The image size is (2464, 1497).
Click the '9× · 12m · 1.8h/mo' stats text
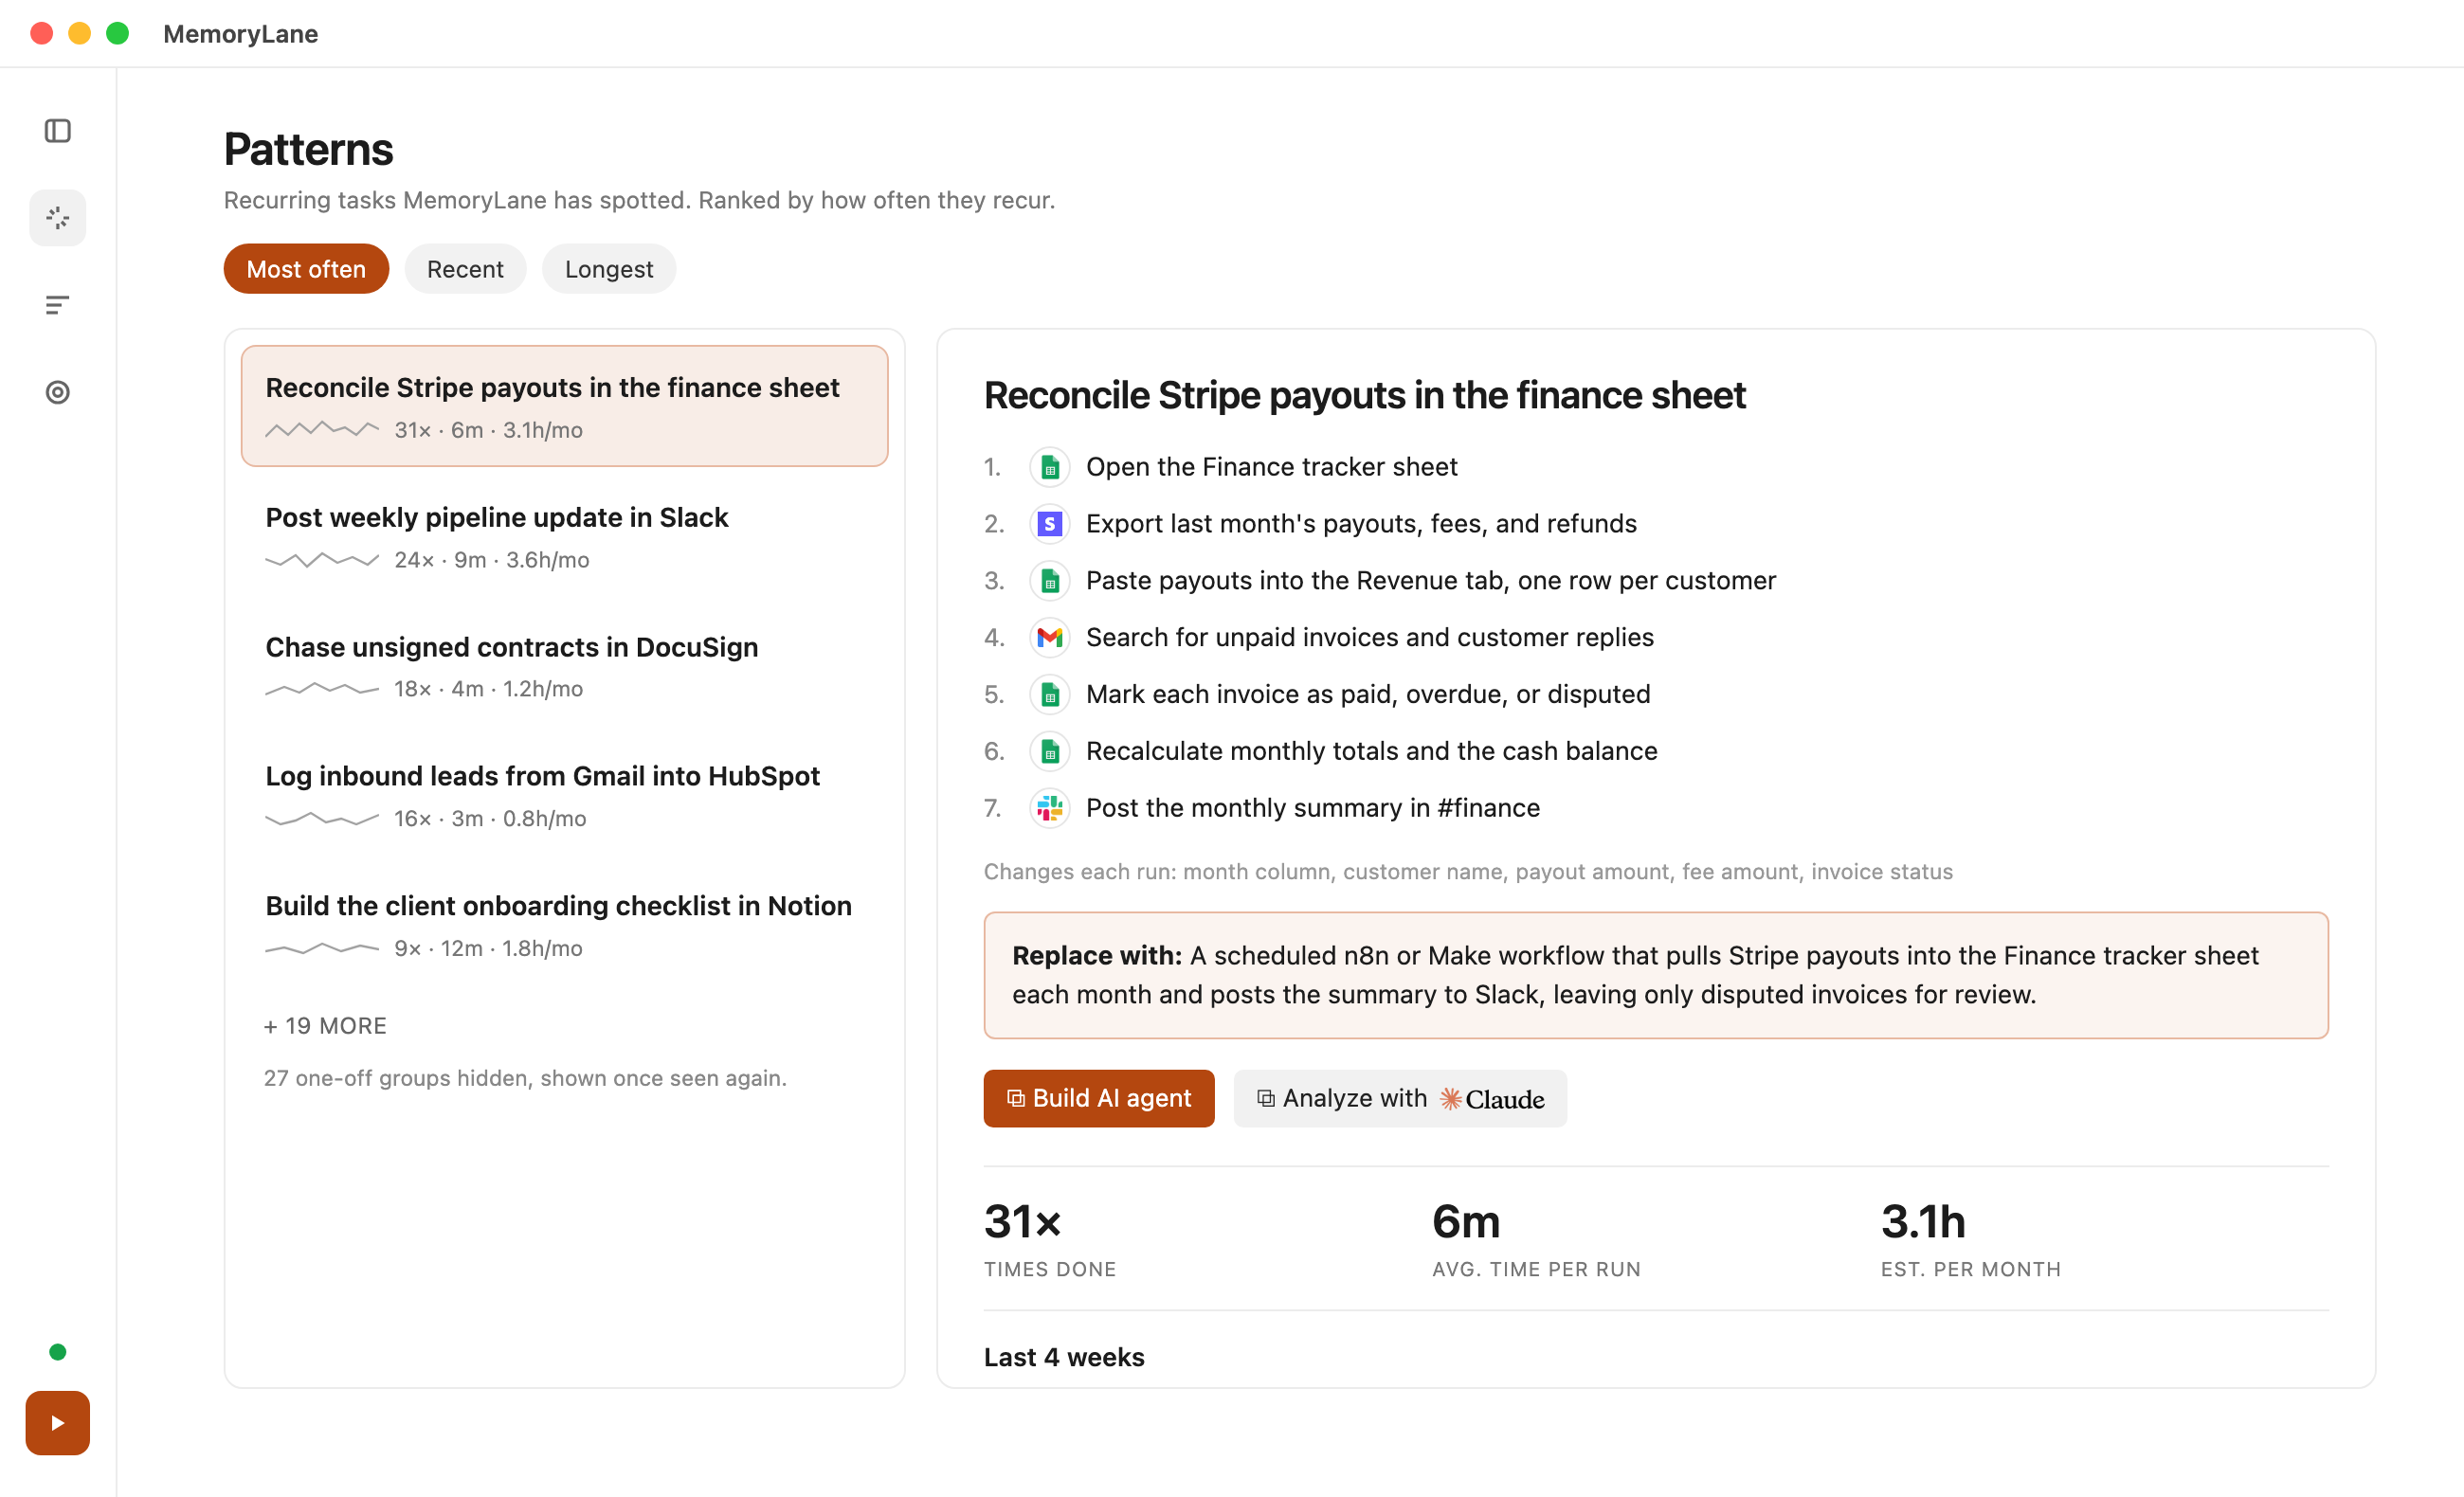point(488,948)
